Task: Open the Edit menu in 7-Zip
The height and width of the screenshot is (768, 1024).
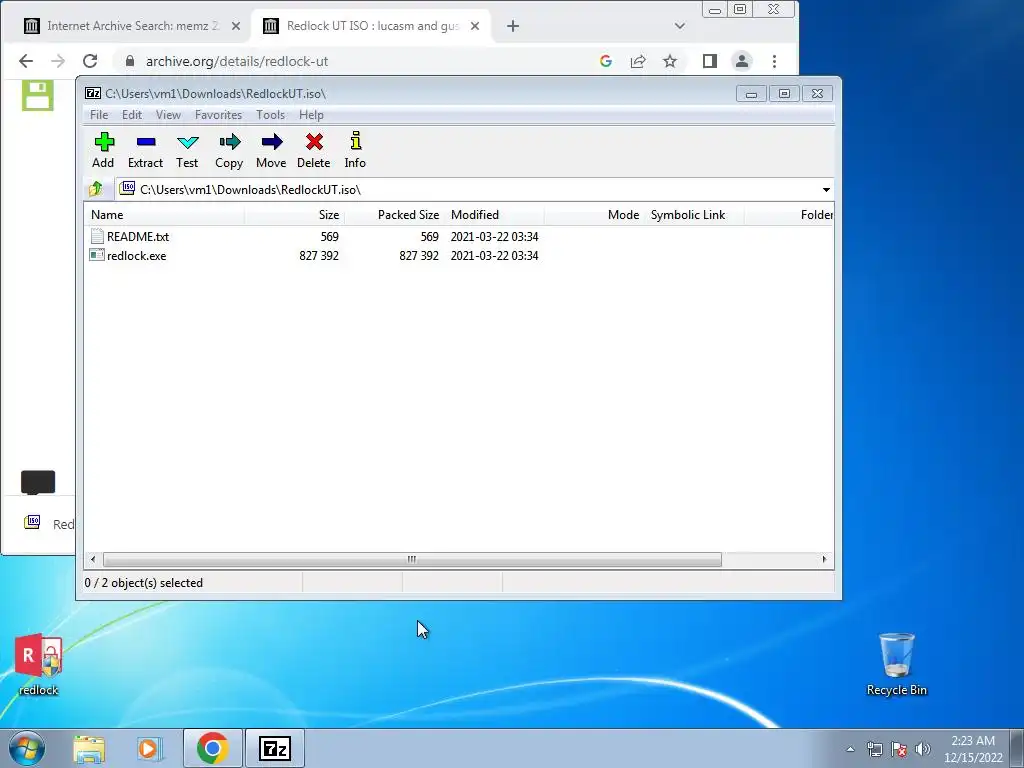Action: [x=132, y=115]
